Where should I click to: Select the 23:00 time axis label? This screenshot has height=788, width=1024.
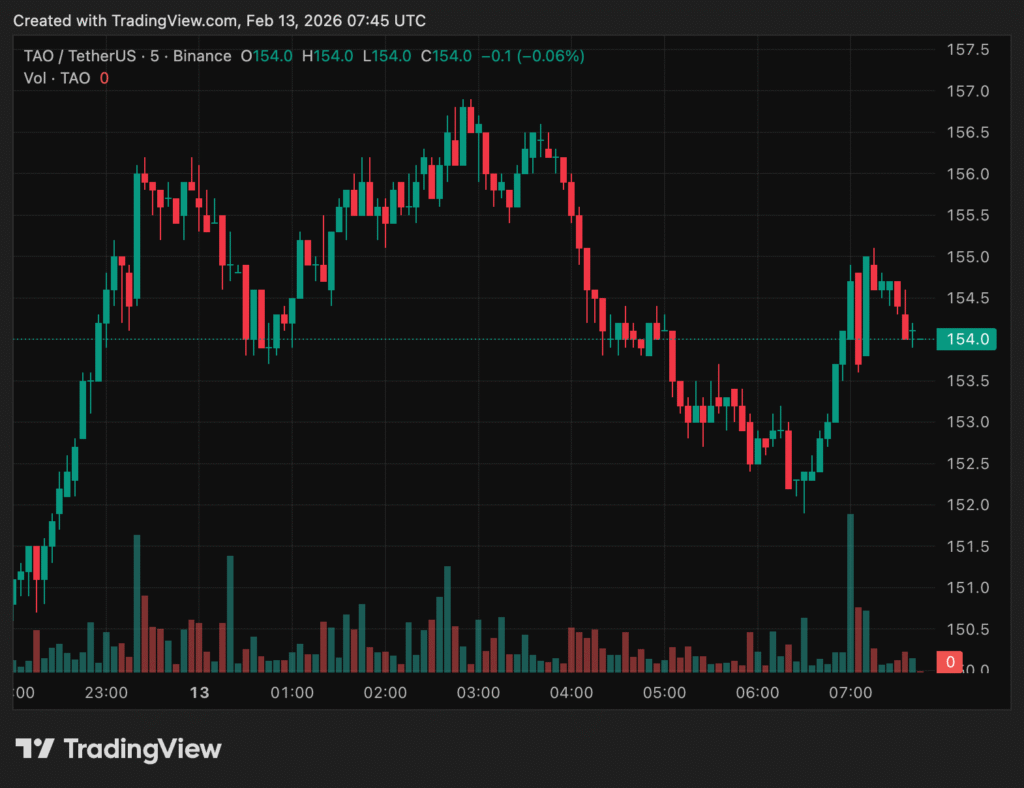click(x=106, y=693)
